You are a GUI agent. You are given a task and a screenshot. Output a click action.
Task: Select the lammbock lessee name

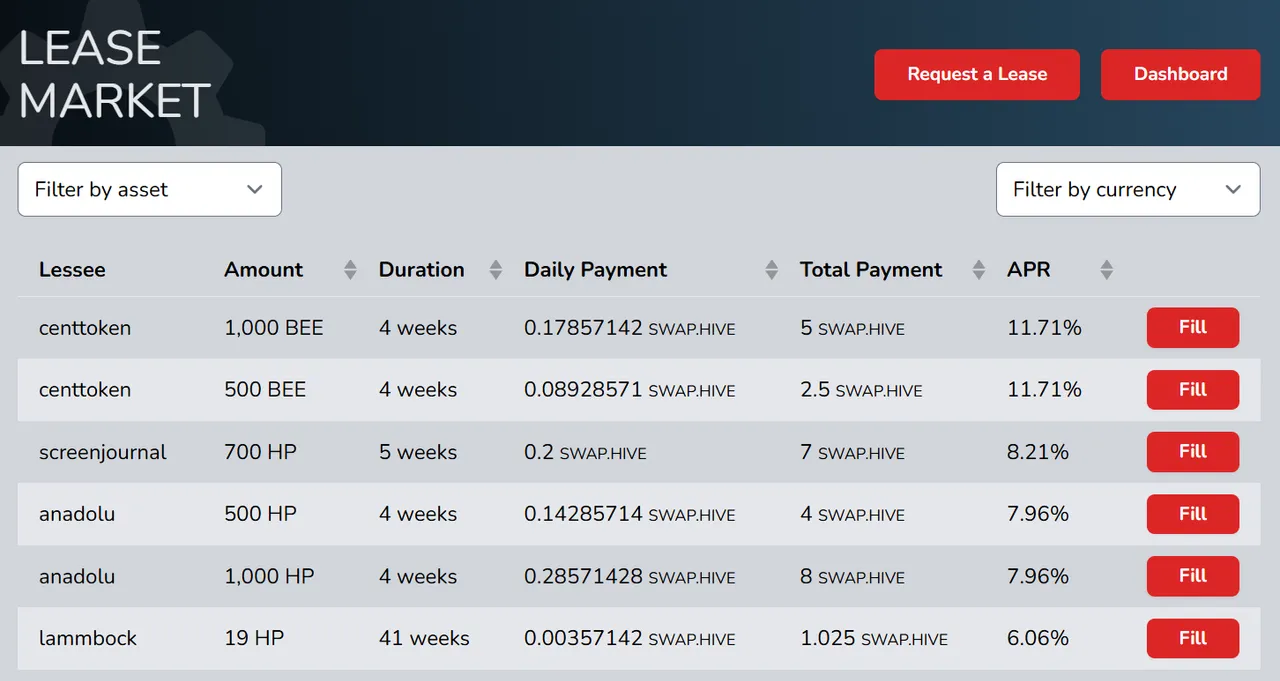[88, 638]
